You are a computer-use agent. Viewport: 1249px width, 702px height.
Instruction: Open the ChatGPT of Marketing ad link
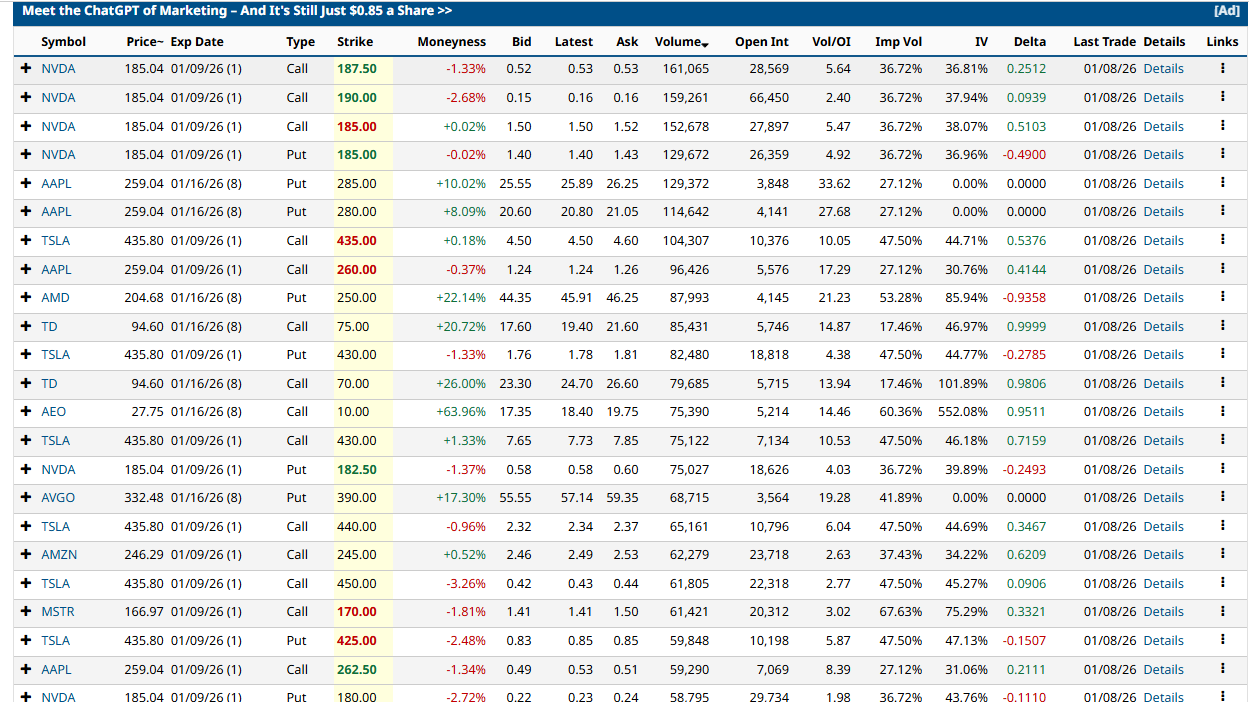click(237, 11)
